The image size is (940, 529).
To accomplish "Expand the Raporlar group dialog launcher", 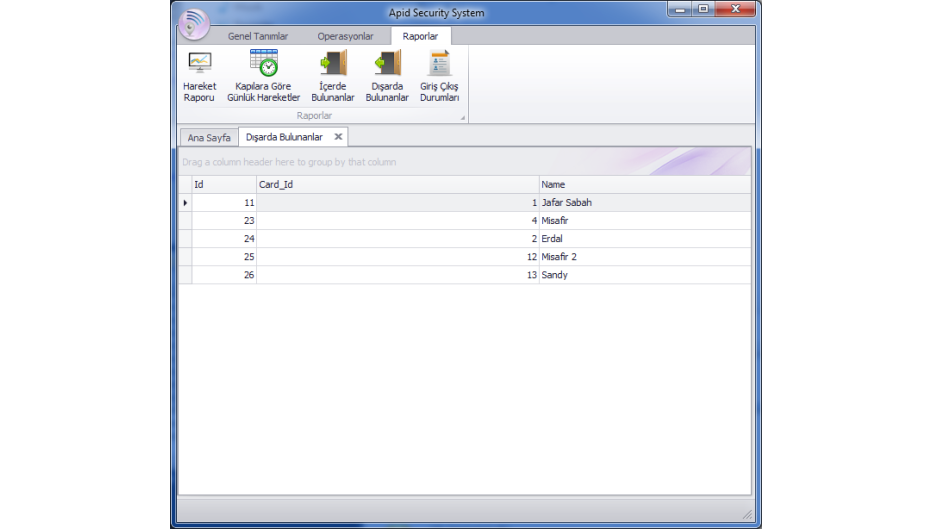I will pyautogui.click(x=463, y=118).
